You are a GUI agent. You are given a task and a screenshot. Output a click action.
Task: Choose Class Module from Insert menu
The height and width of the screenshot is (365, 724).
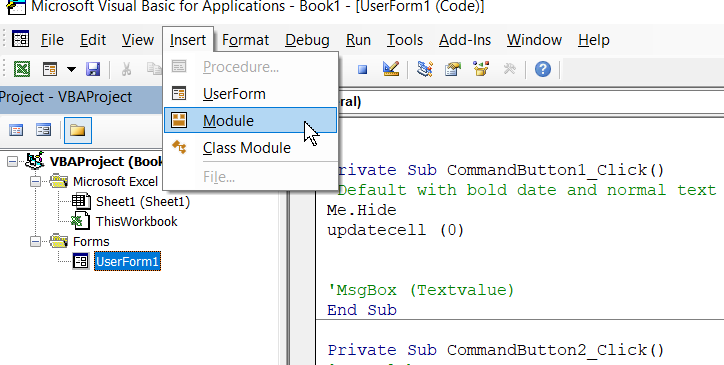(x=251, y=148)
